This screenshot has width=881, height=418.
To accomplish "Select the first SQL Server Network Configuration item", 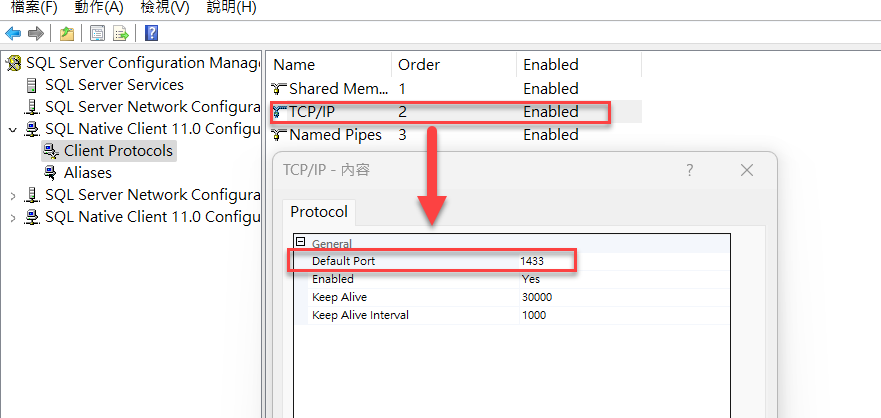I will [x=152, y=107].
